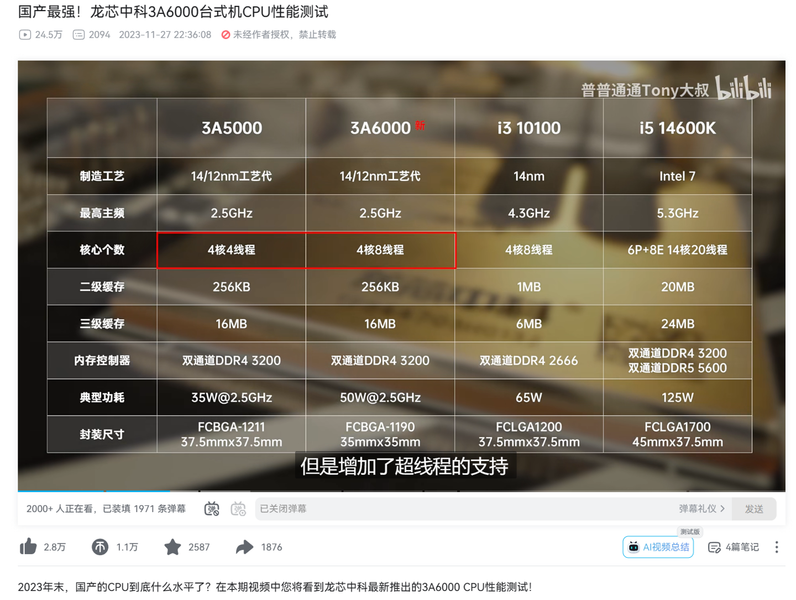
Task: Click the 双通道DDR4 2666 cell
Action: [529, 360]
